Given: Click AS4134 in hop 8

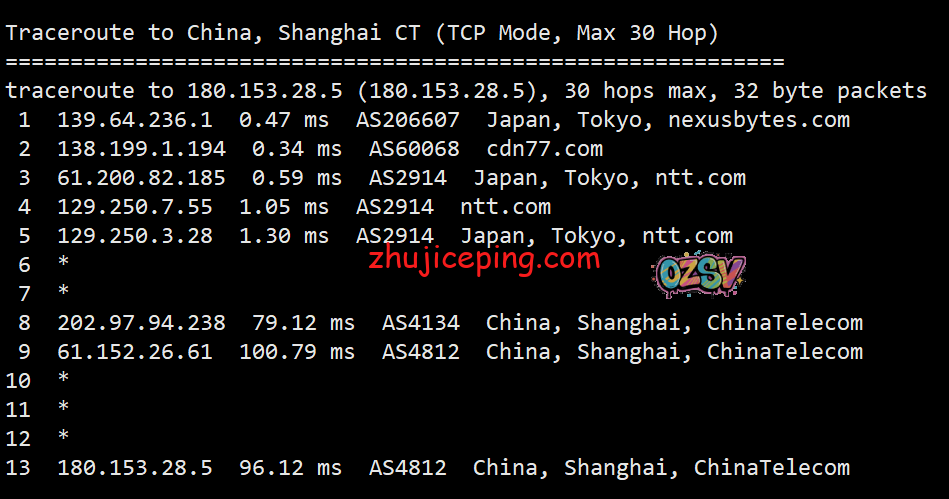Looking at the screenshot, I should pos(421,323).
